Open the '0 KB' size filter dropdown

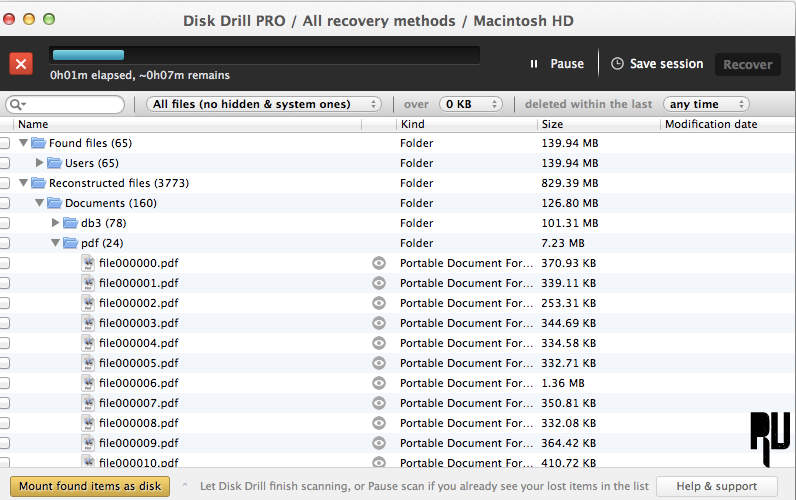click(471, 104)
